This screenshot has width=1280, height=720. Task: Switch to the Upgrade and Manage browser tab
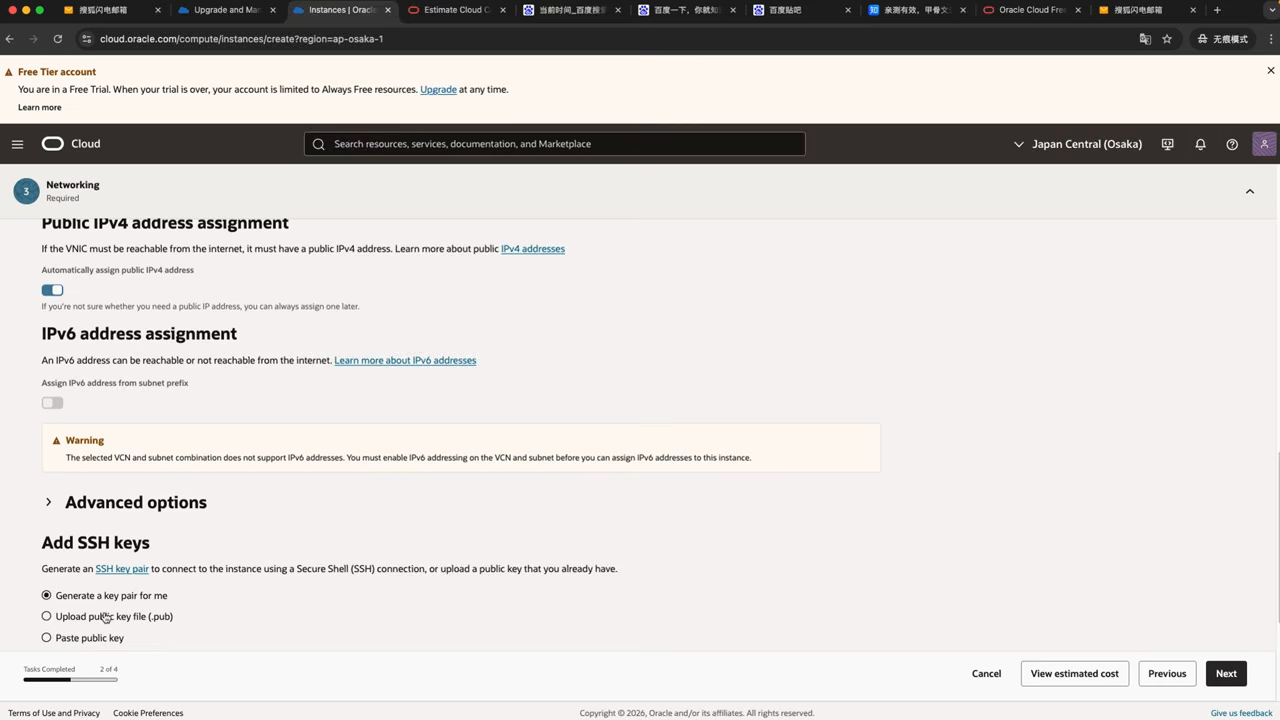(226, 10)
